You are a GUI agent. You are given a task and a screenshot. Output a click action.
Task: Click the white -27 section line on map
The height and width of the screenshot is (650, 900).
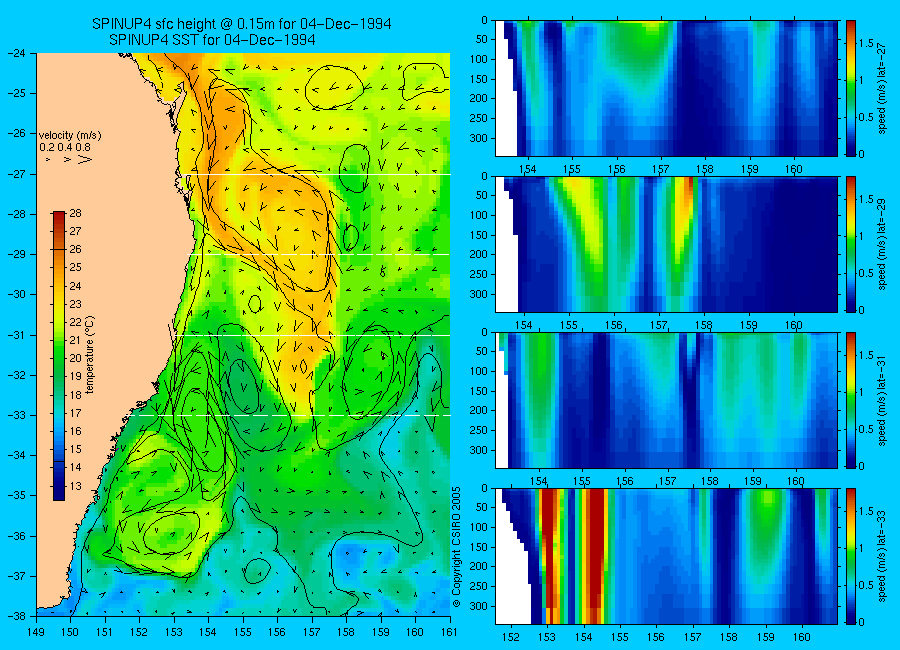(321, 174)
